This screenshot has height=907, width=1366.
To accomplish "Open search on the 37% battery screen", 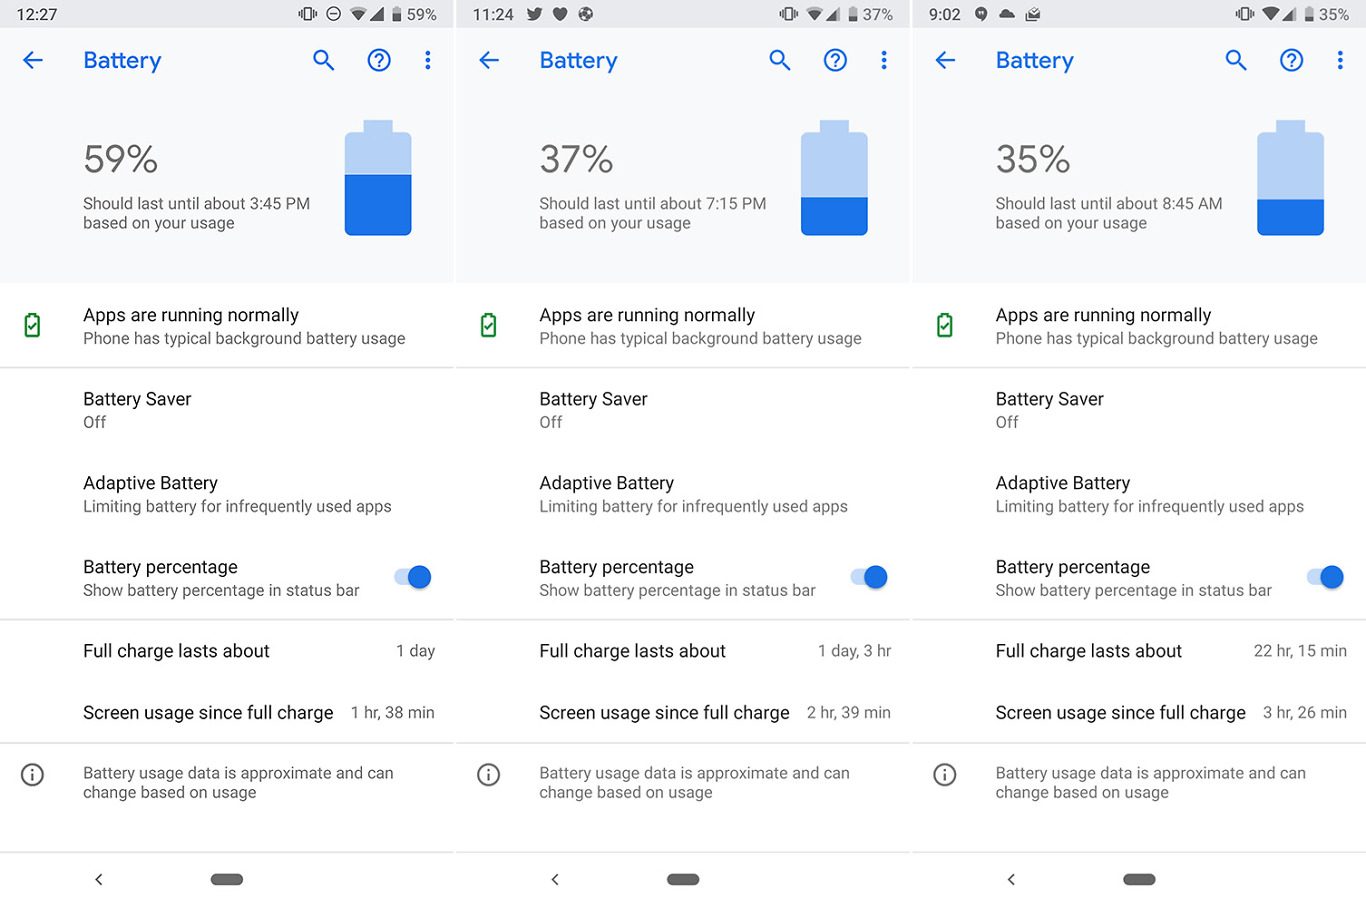I will pyautogui.click(x=779, y=60).
